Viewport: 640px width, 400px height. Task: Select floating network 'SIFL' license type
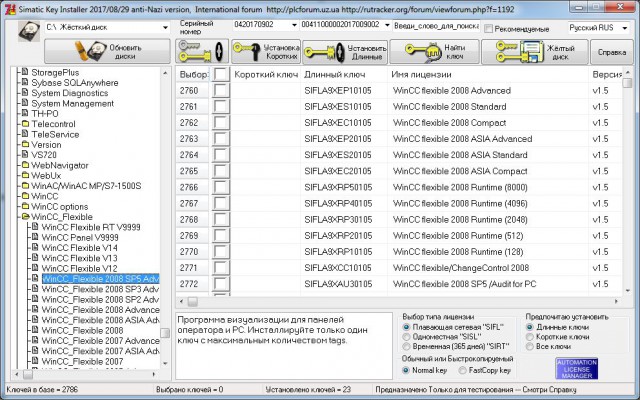click(406, 327)
